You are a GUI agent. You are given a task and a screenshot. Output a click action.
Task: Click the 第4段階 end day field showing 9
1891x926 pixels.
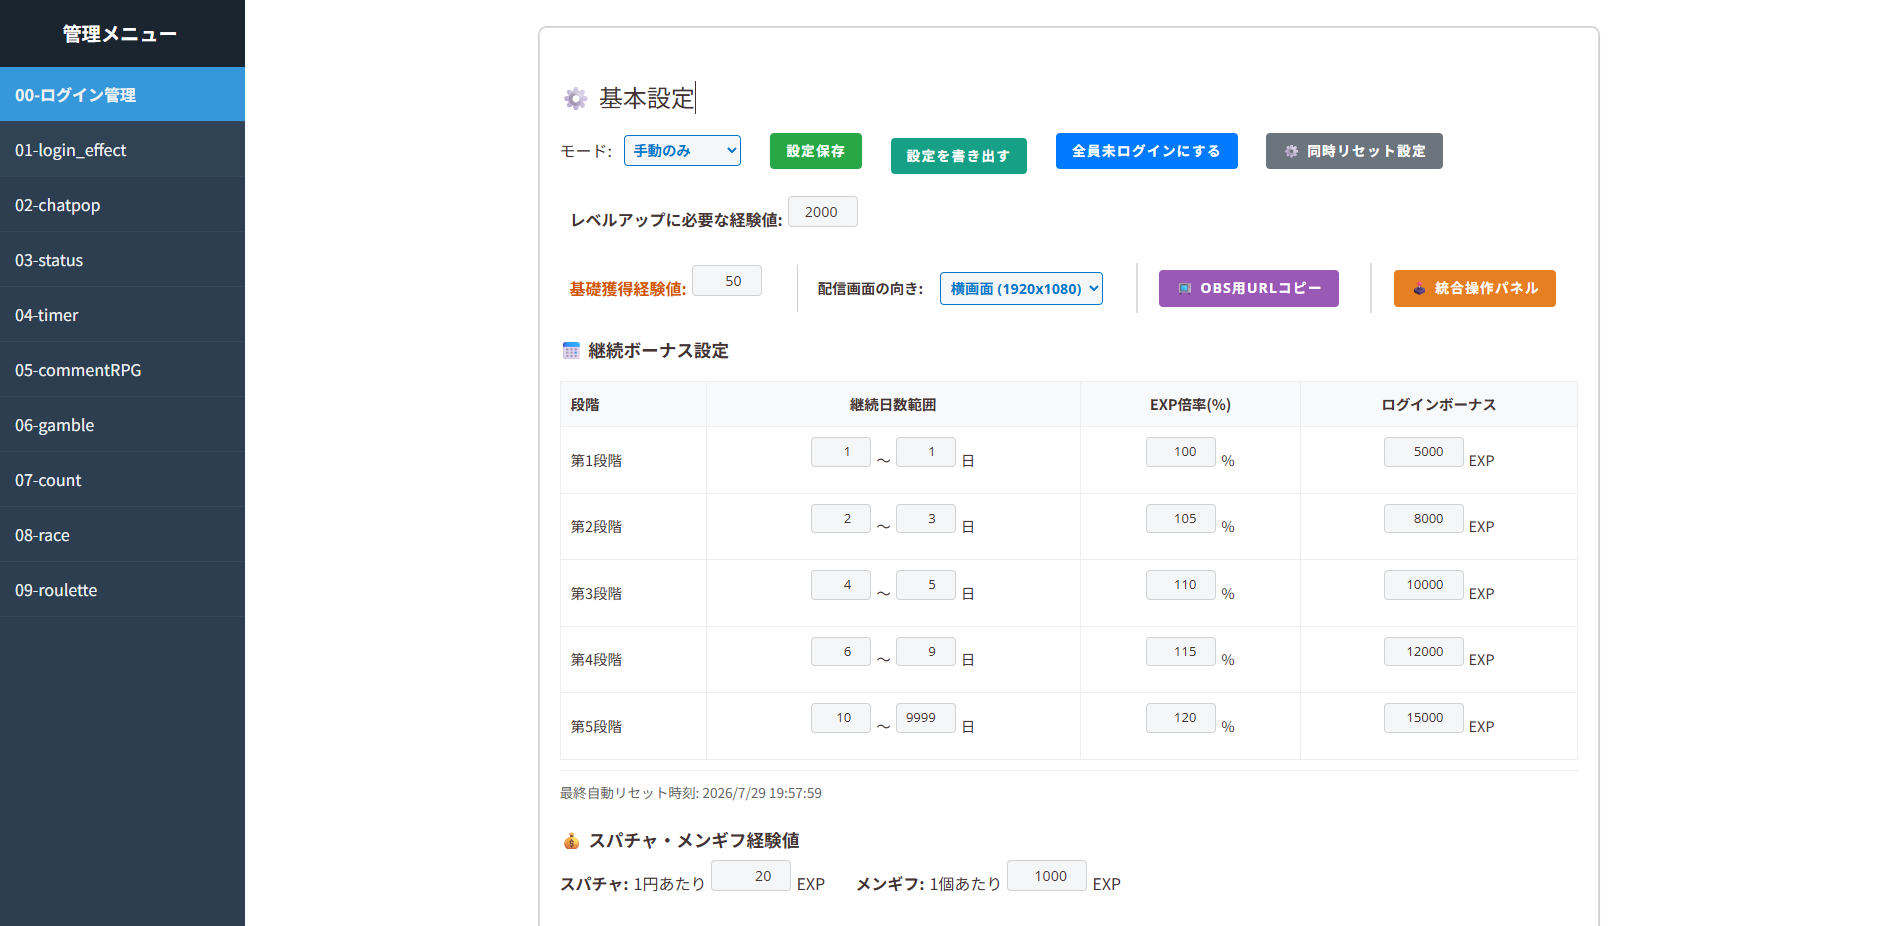click(926, 652)
